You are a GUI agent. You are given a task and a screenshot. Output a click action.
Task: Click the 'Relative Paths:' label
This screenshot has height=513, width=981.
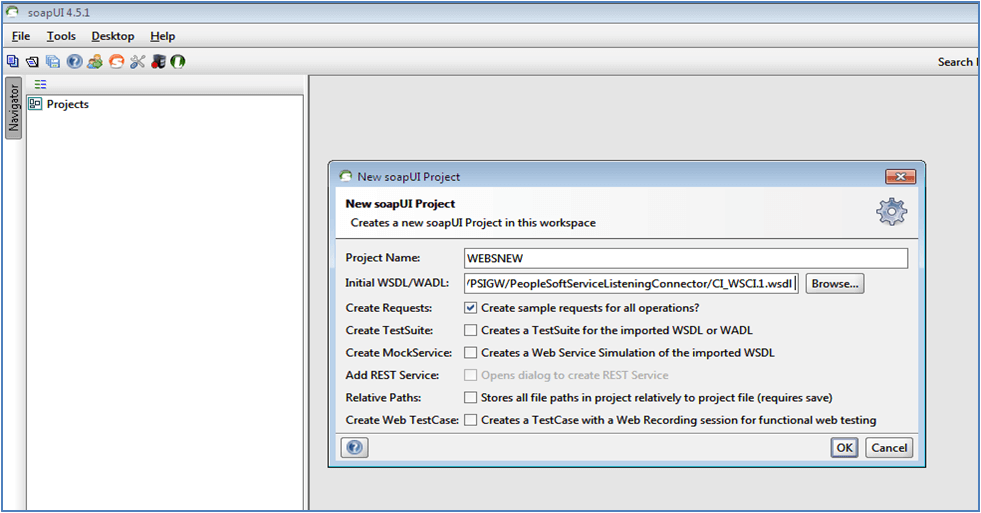(384, 397)
